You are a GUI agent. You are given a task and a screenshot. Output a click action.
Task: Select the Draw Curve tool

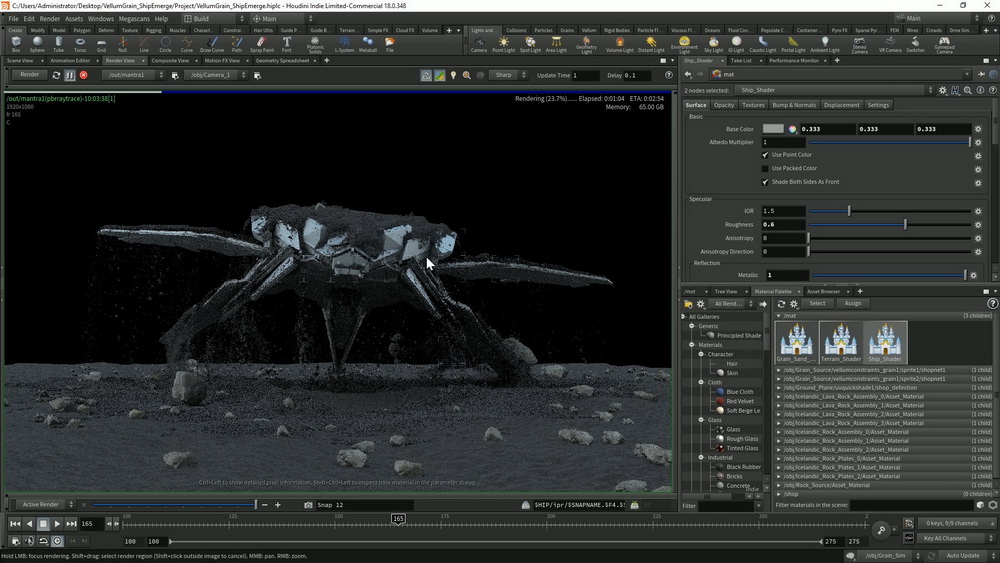pos(212,44)
